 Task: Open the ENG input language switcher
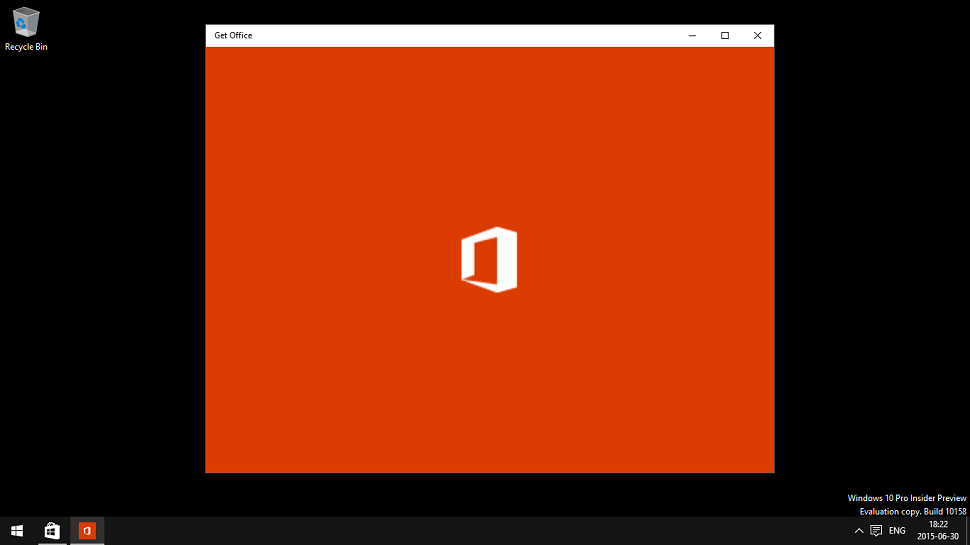coord(897,530)
